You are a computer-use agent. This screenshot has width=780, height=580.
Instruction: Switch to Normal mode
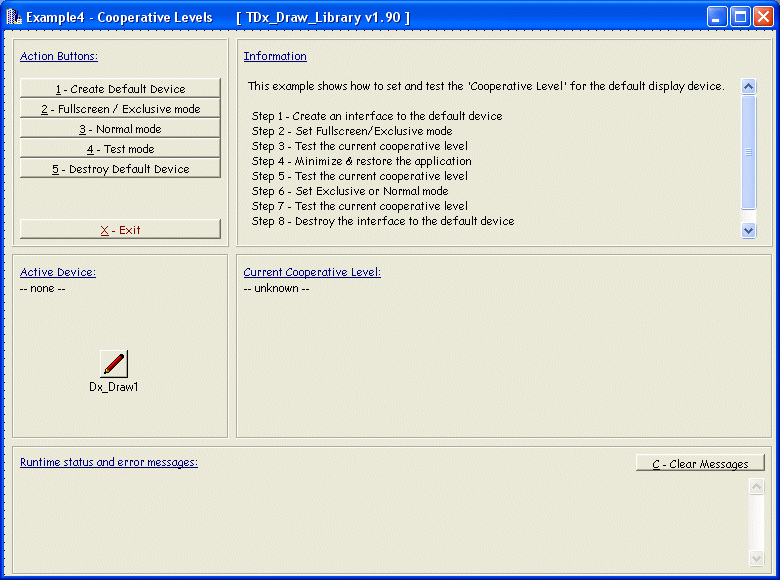[120, 129]
